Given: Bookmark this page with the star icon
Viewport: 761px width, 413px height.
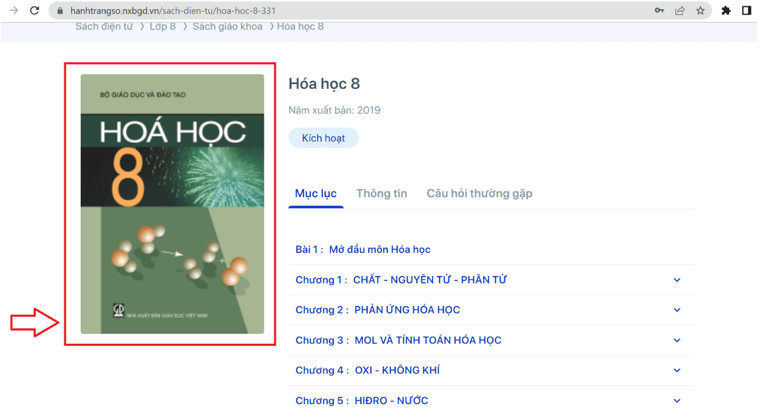Looking at the screenshot, I should pos(700,11).
